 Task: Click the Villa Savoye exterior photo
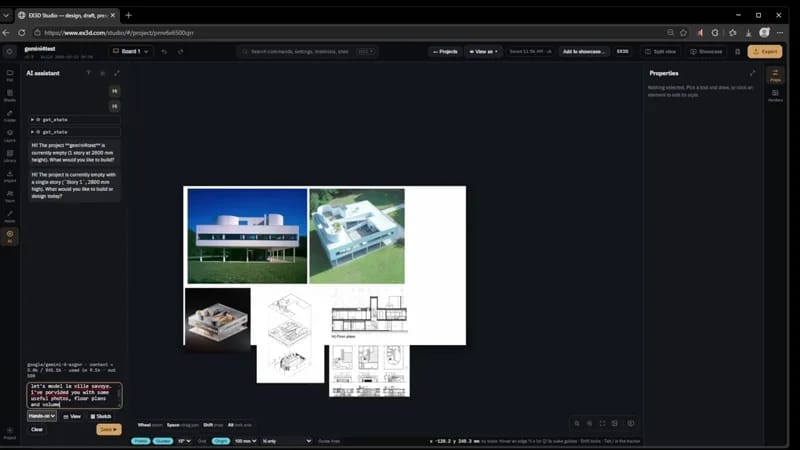247,236
